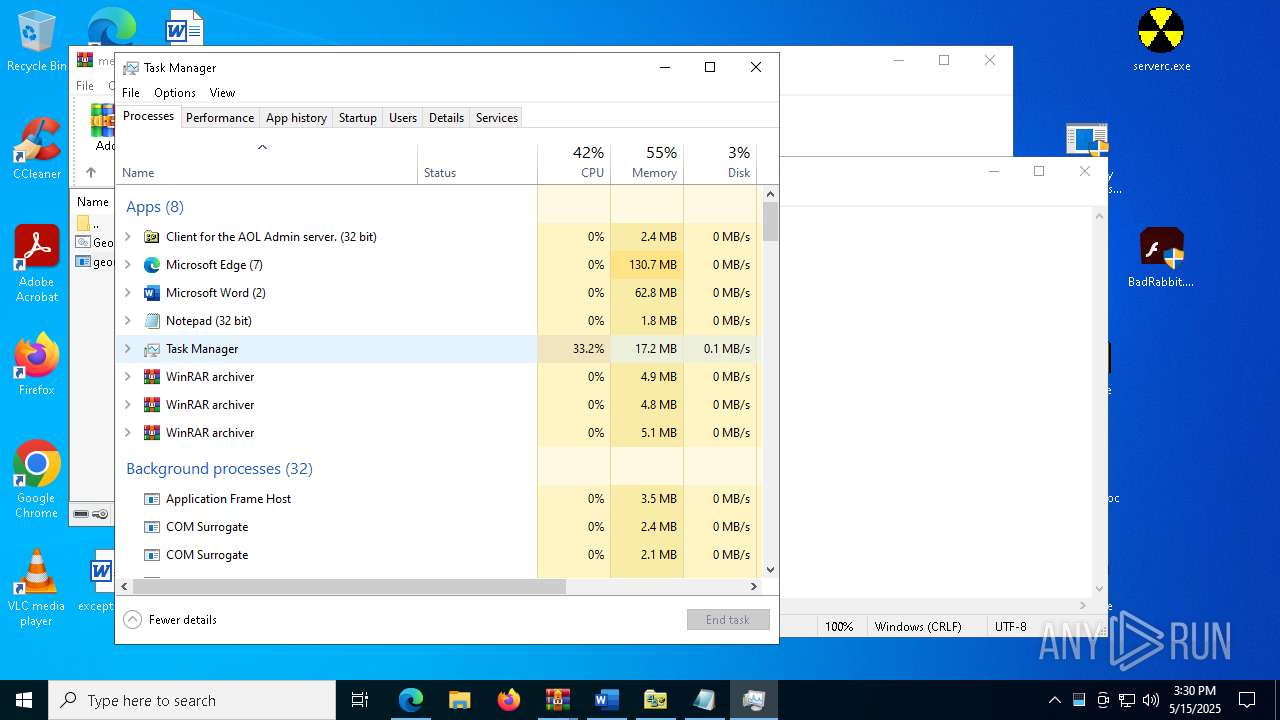Open the VLC media player desktop shortcut
The width and height of the screenshot is (1280, 720).
36,588
